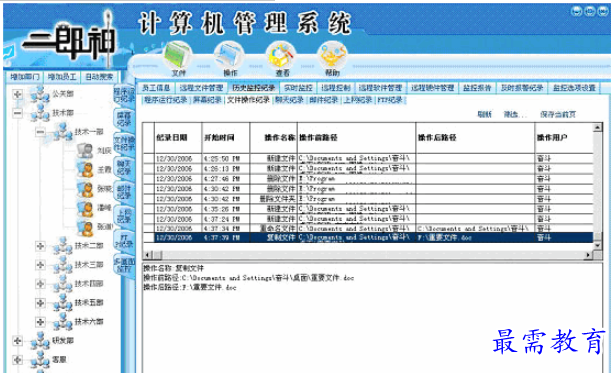Open the 查看 toolbar icon
614x373 pixels.
282,56
